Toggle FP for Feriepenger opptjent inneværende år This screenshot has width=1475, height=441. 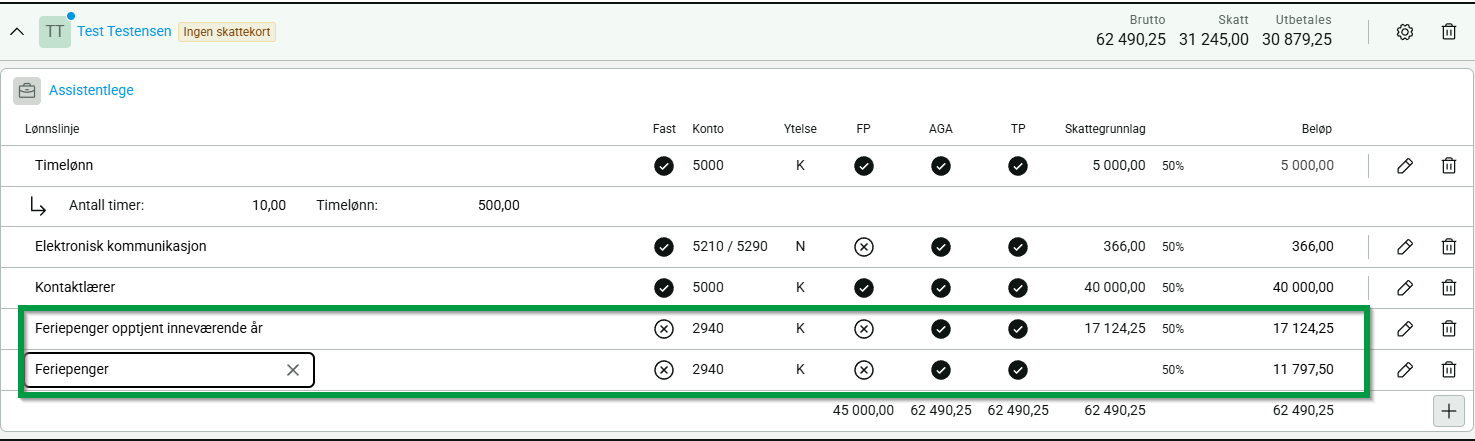[x=864, y=329]
